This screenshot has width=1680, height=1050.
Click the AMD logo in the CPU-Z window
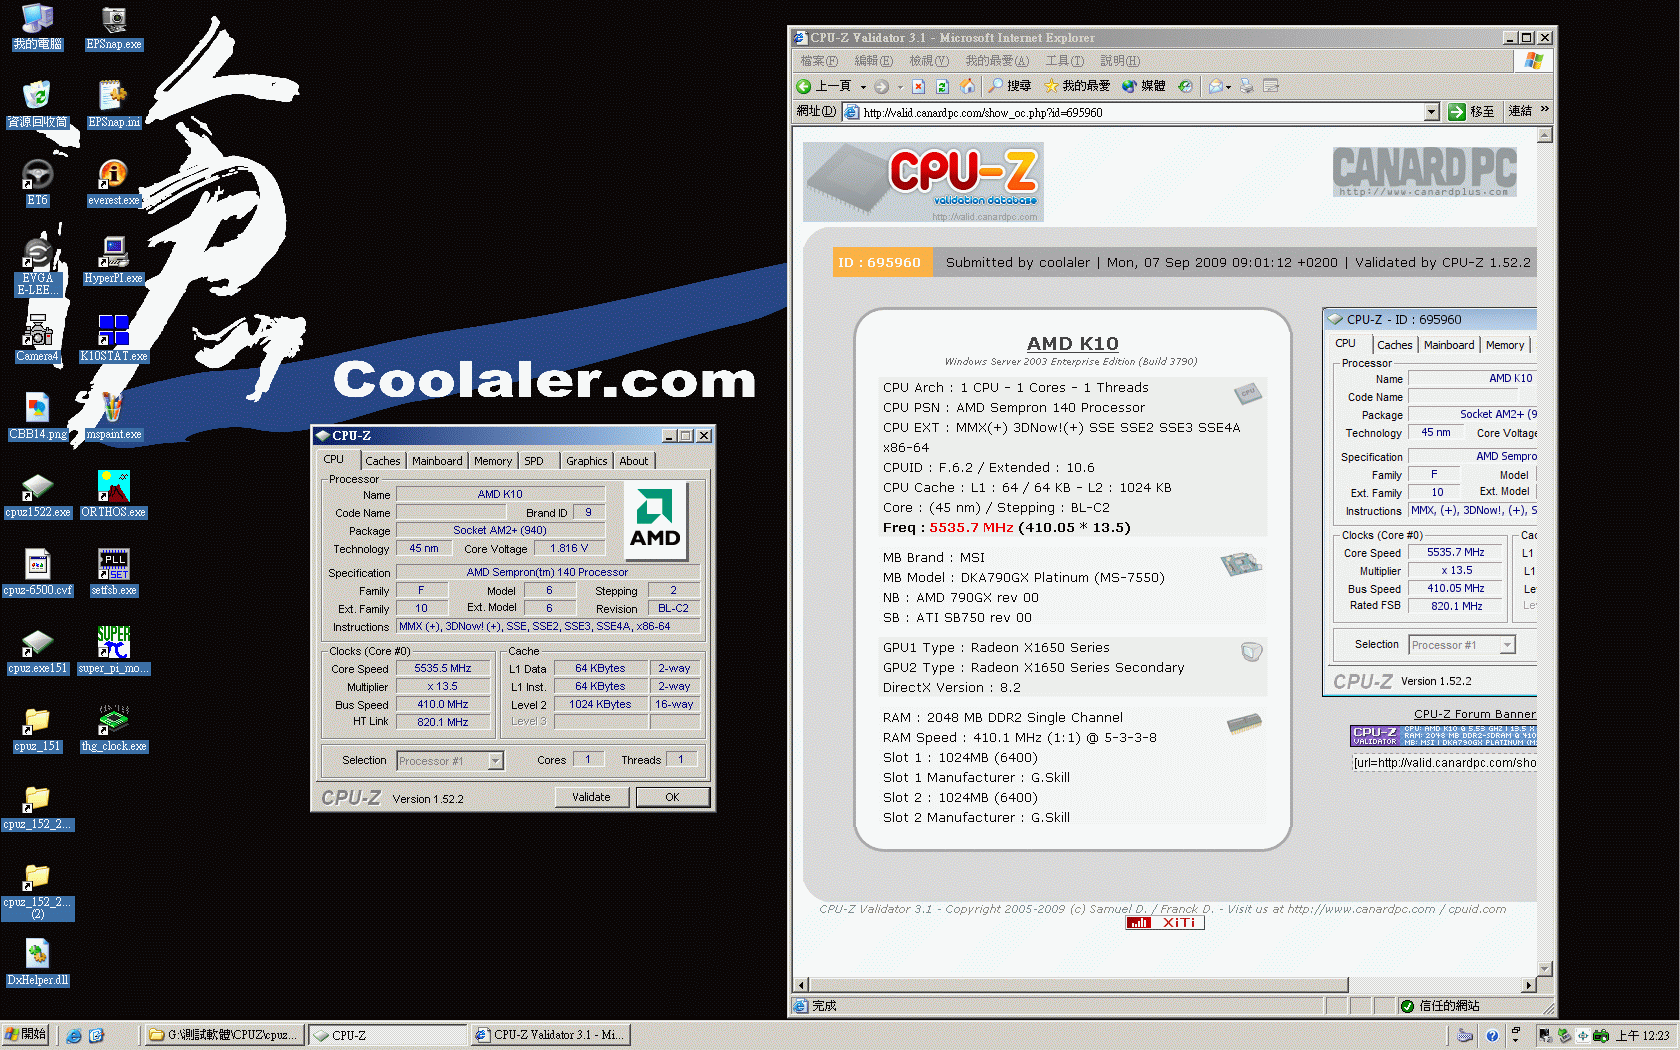(x=655, y=520)
